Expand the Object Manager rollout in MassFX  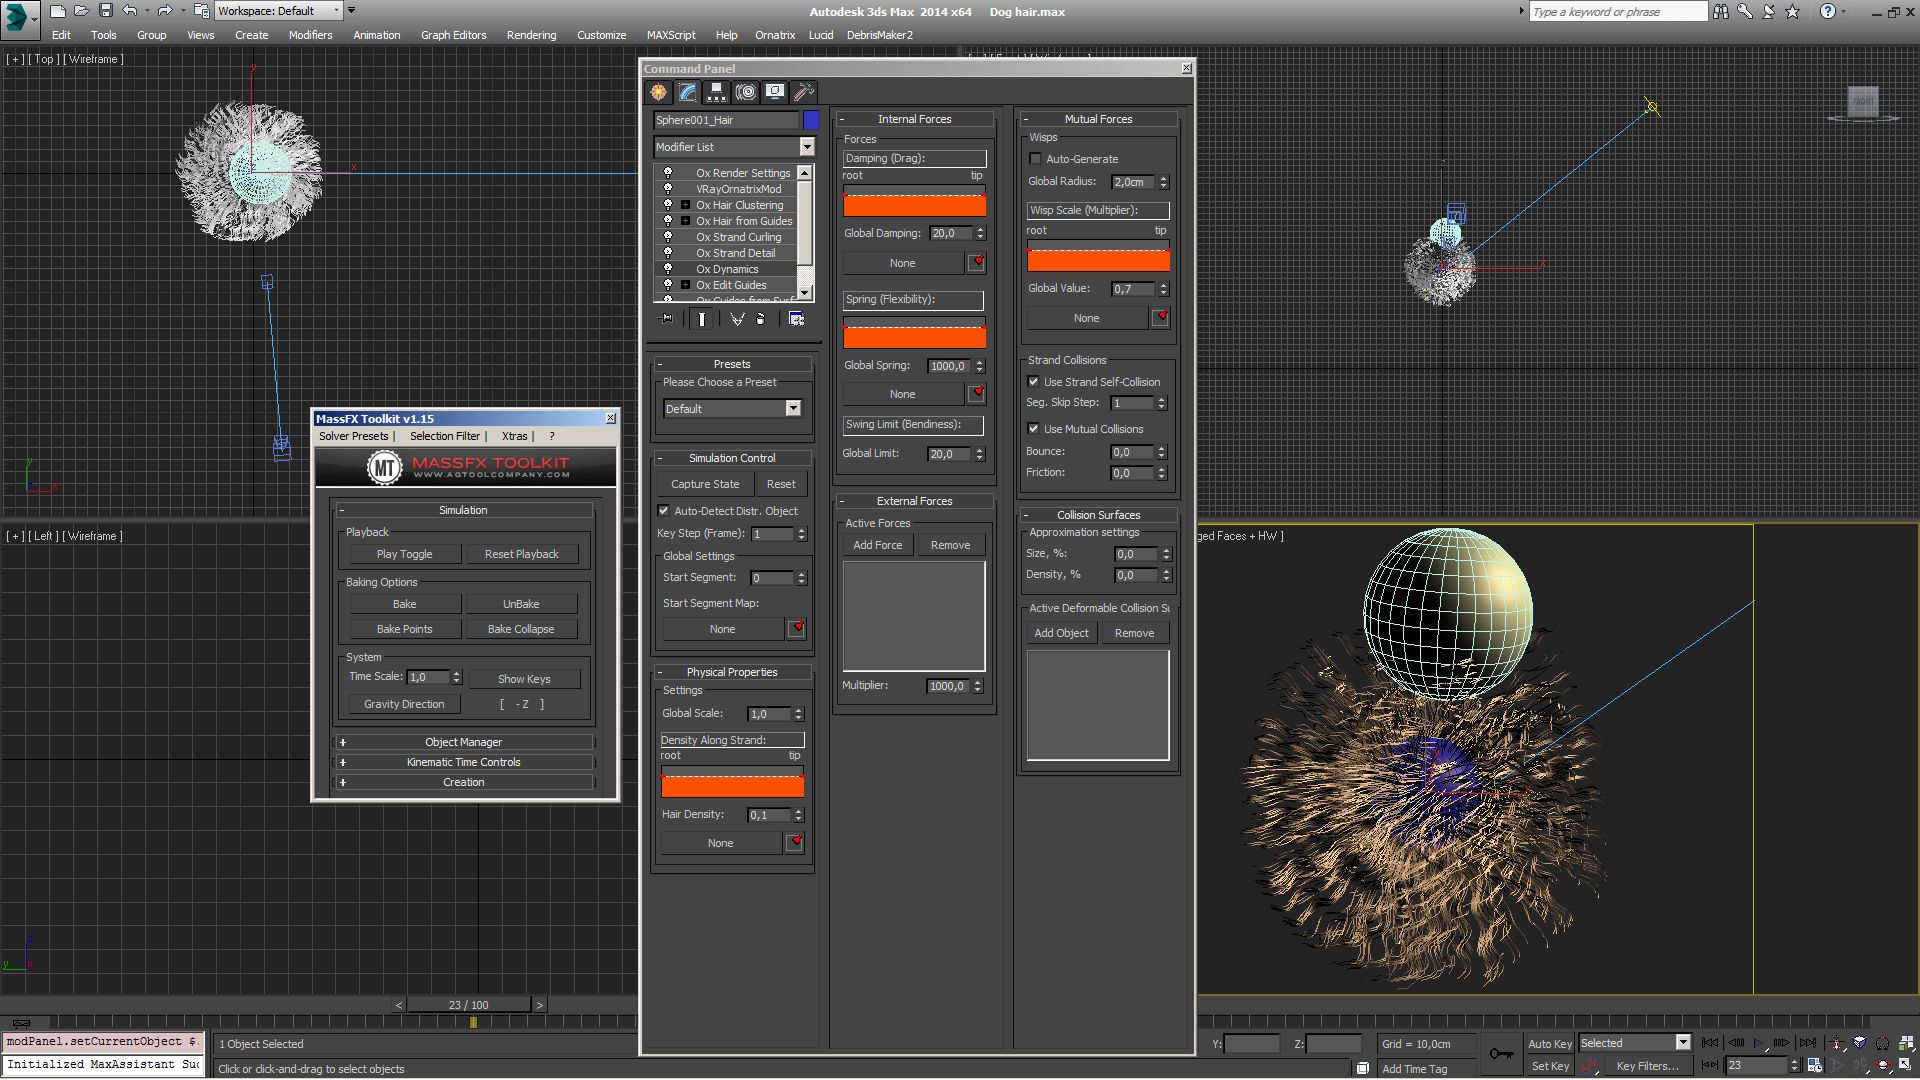coord(464,742)
